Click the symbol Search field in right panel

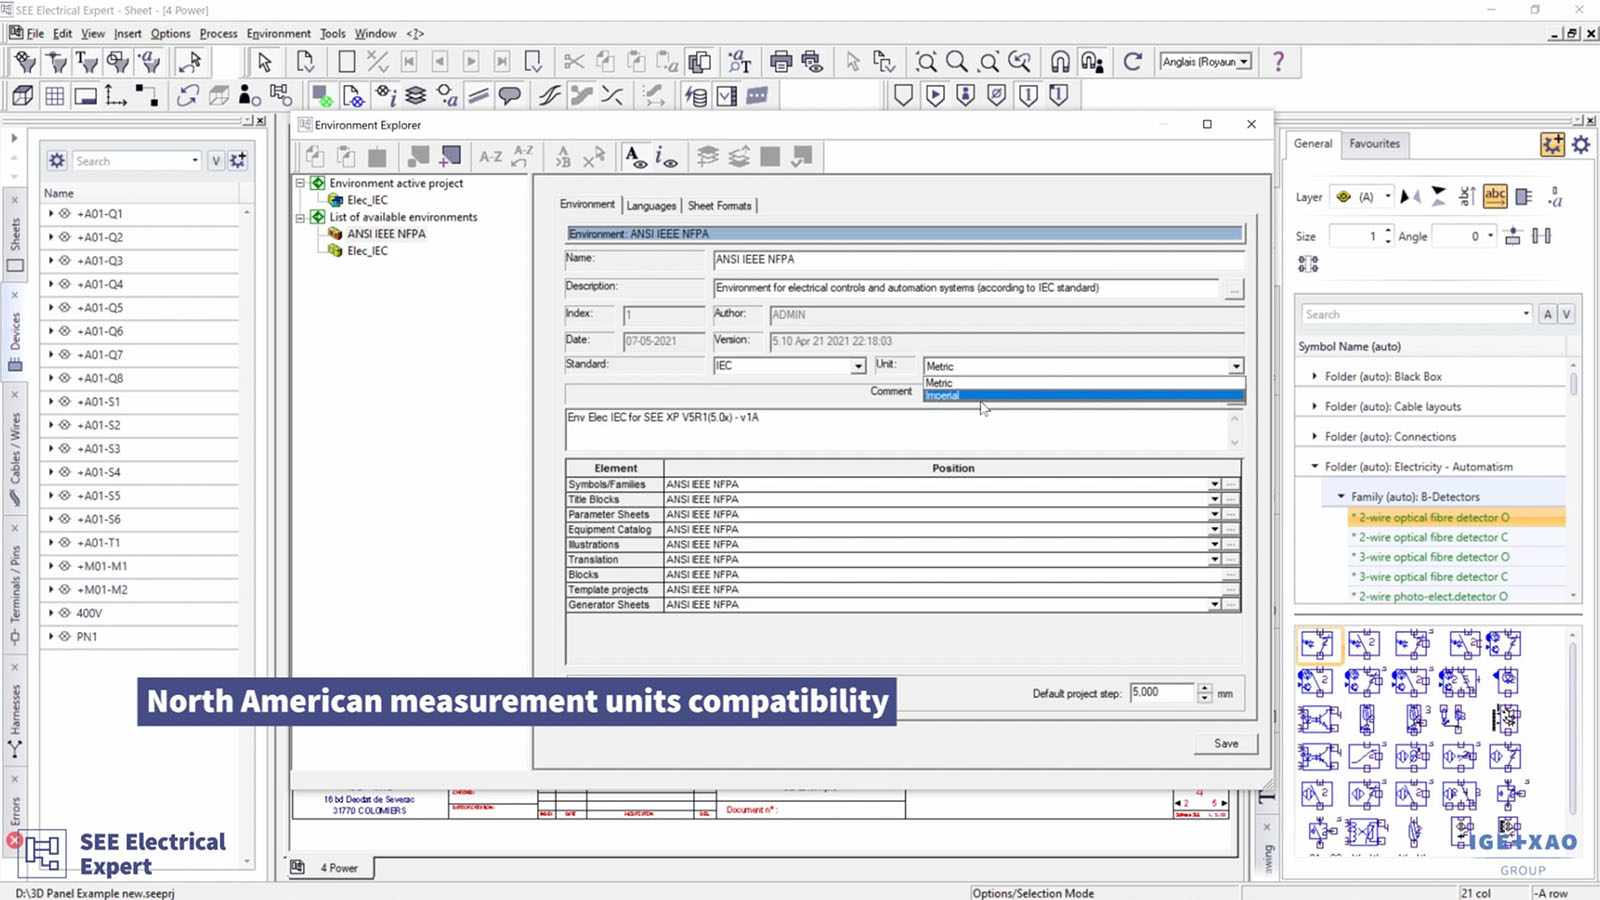[1415, 314]
